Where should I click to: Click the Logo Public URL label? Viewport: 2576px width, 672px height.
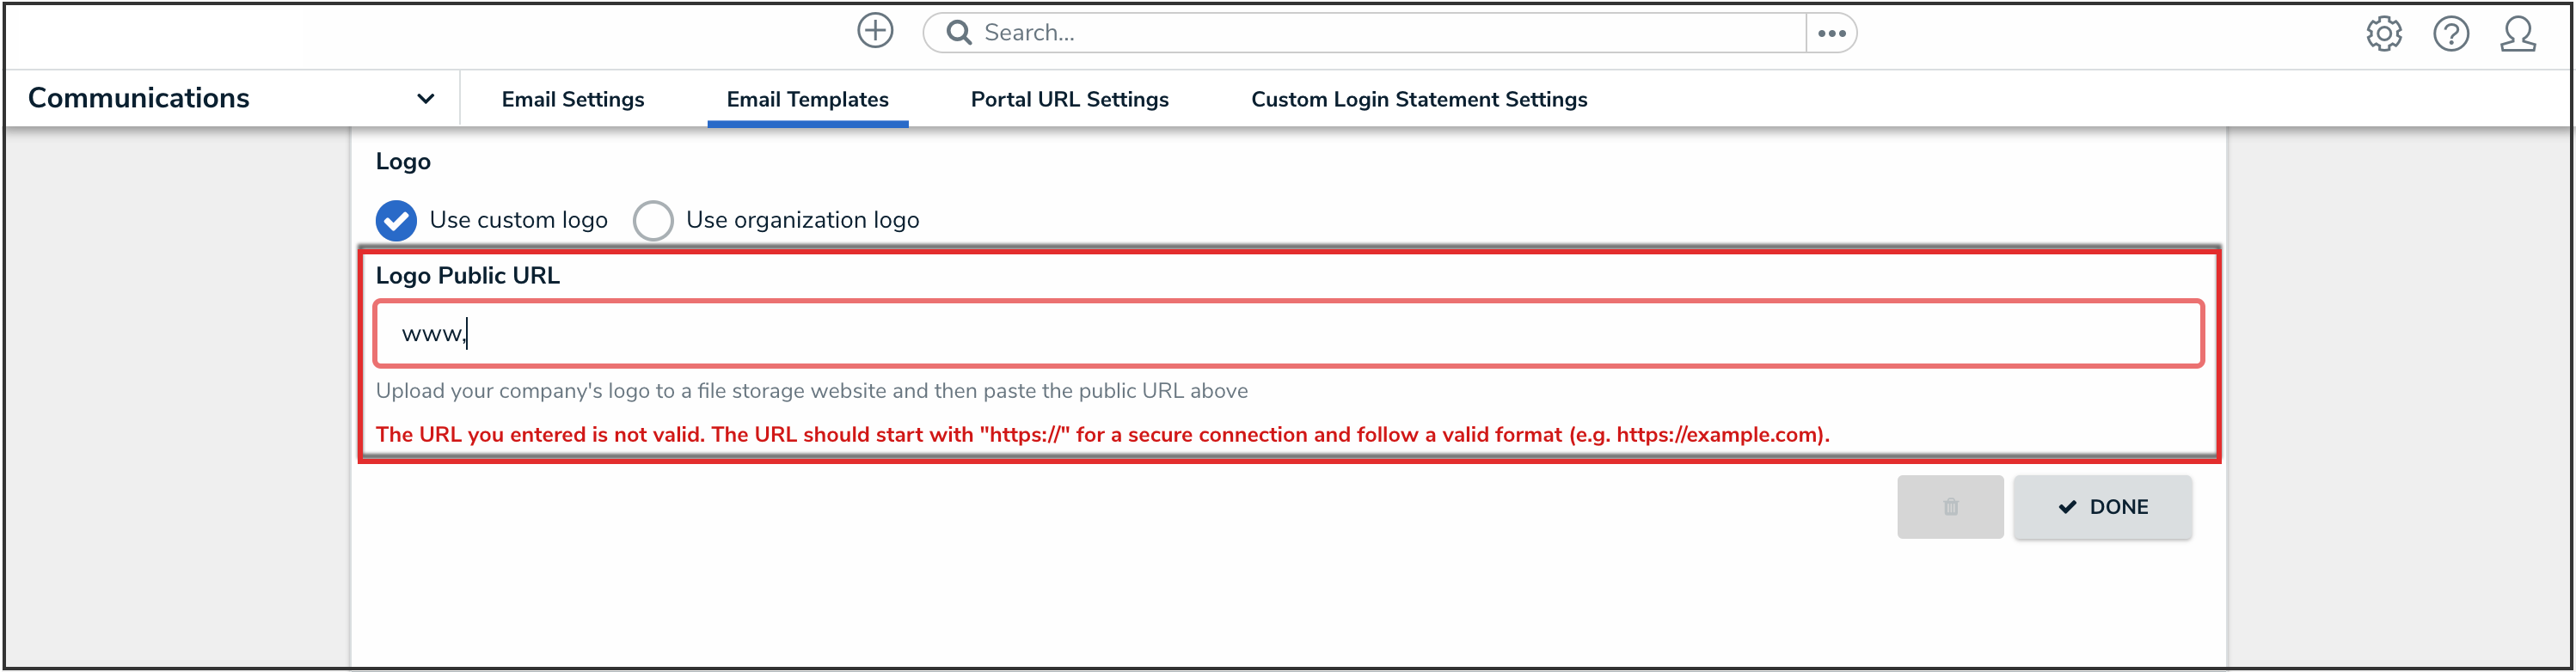467,276
